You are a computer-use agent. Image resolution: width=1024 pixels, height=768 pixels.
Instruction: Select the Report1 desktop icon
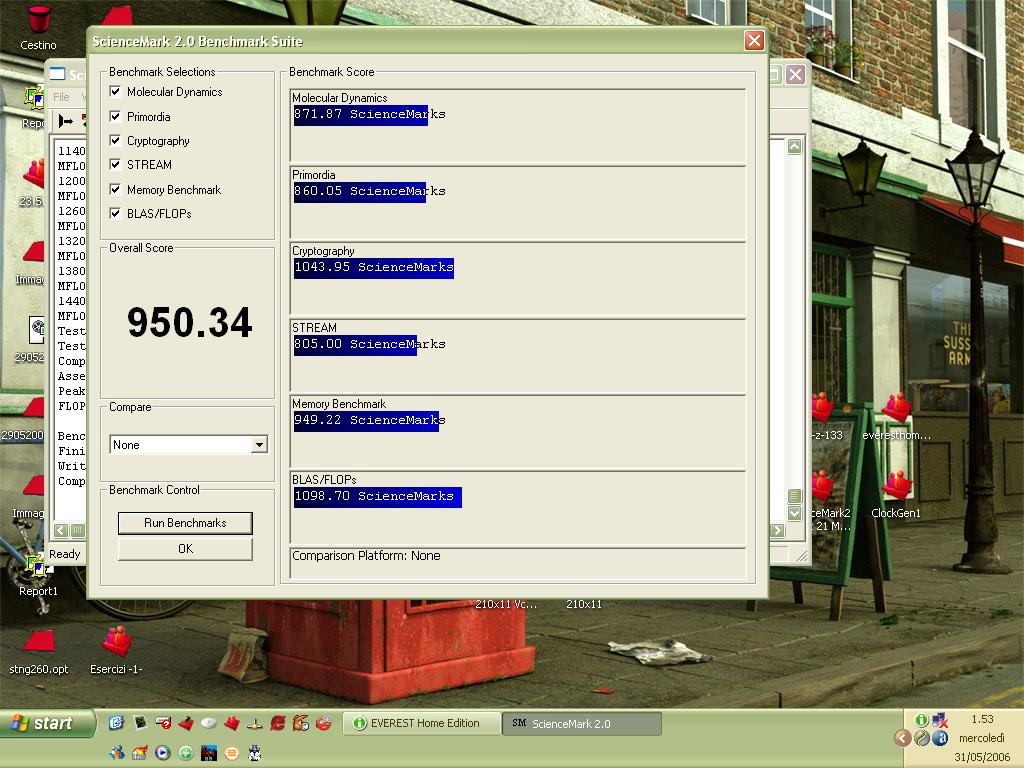[38, 575]
